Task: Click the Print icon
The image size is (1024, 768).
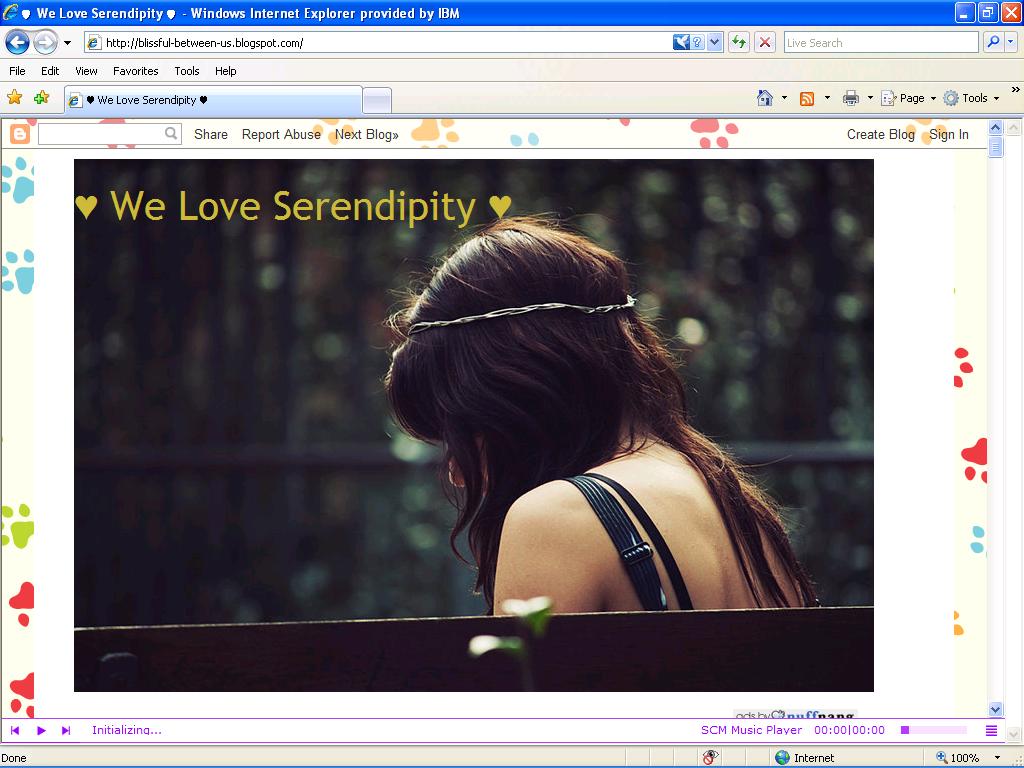Action: click(850, 99)
